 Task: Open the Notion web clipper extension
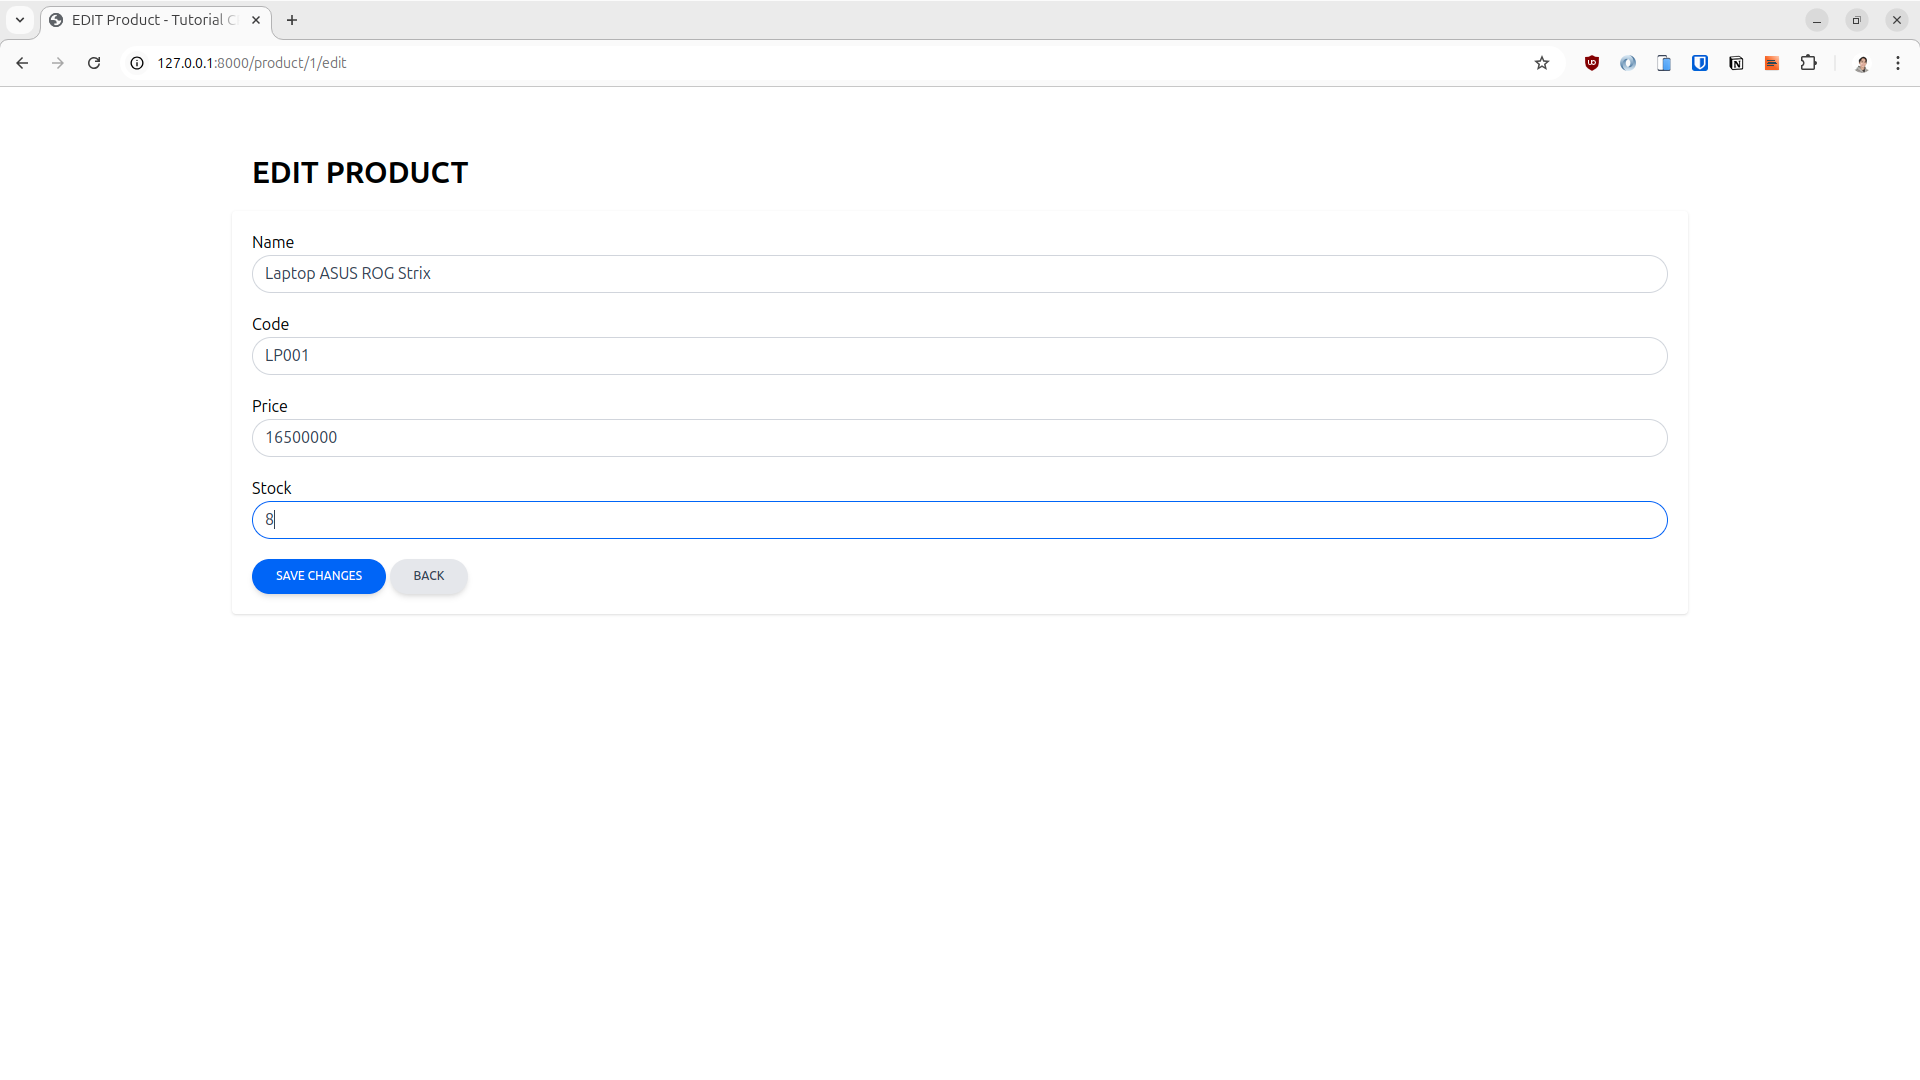pyautogui.click(x=1736, y=62)
